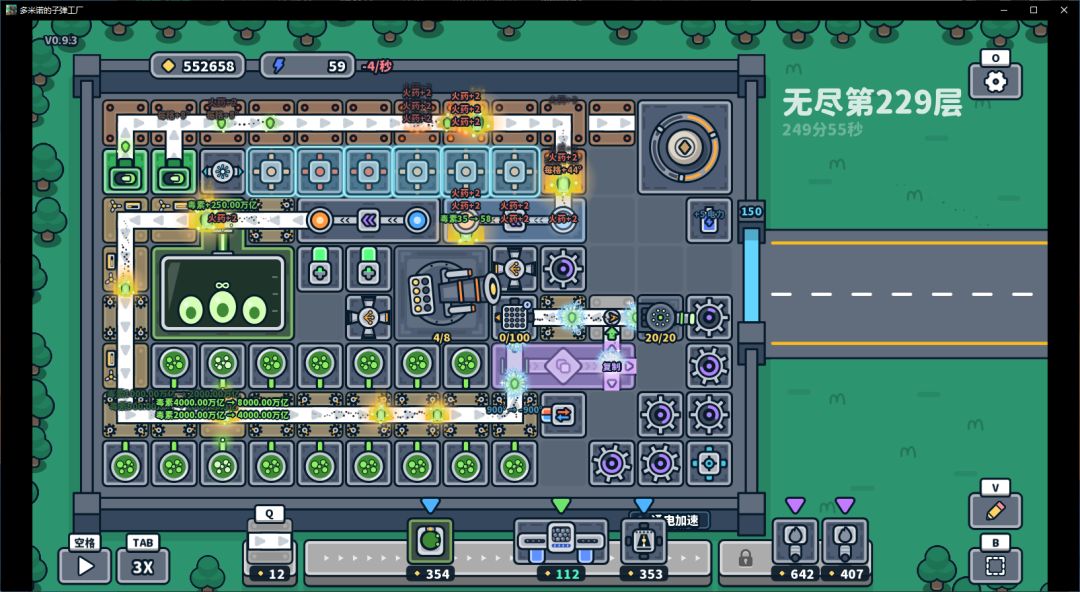Viewport: 1080px width, 592px height.
Task: Select the purple gear tile beside 20/20 machine
Action: coord(709,318)
